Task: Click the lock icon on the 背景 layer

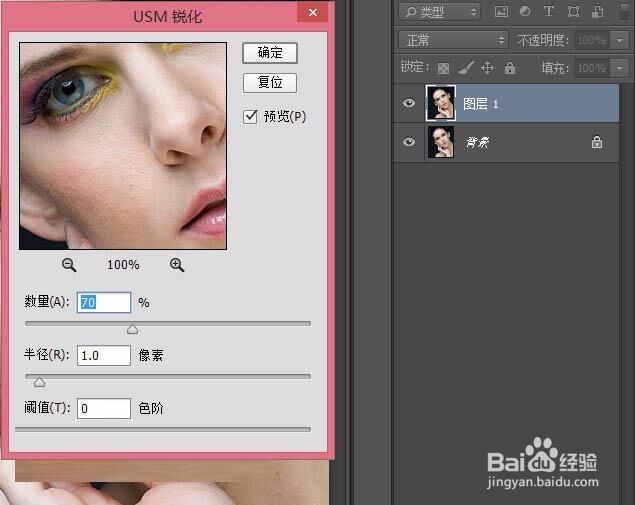Action: [597, 142]
